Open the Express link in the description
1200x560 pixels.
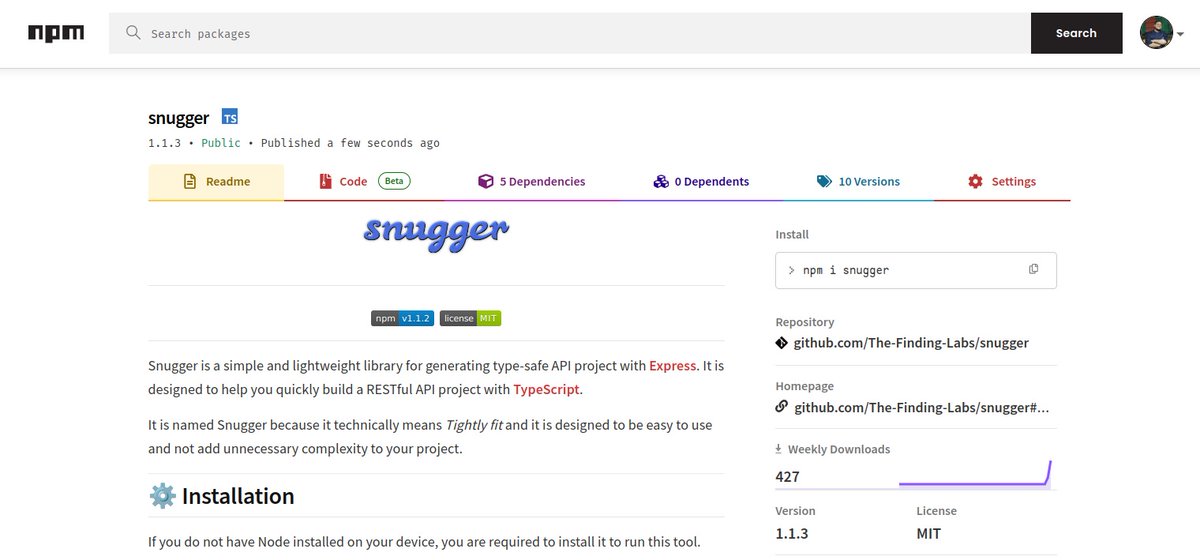pos(673,366)
